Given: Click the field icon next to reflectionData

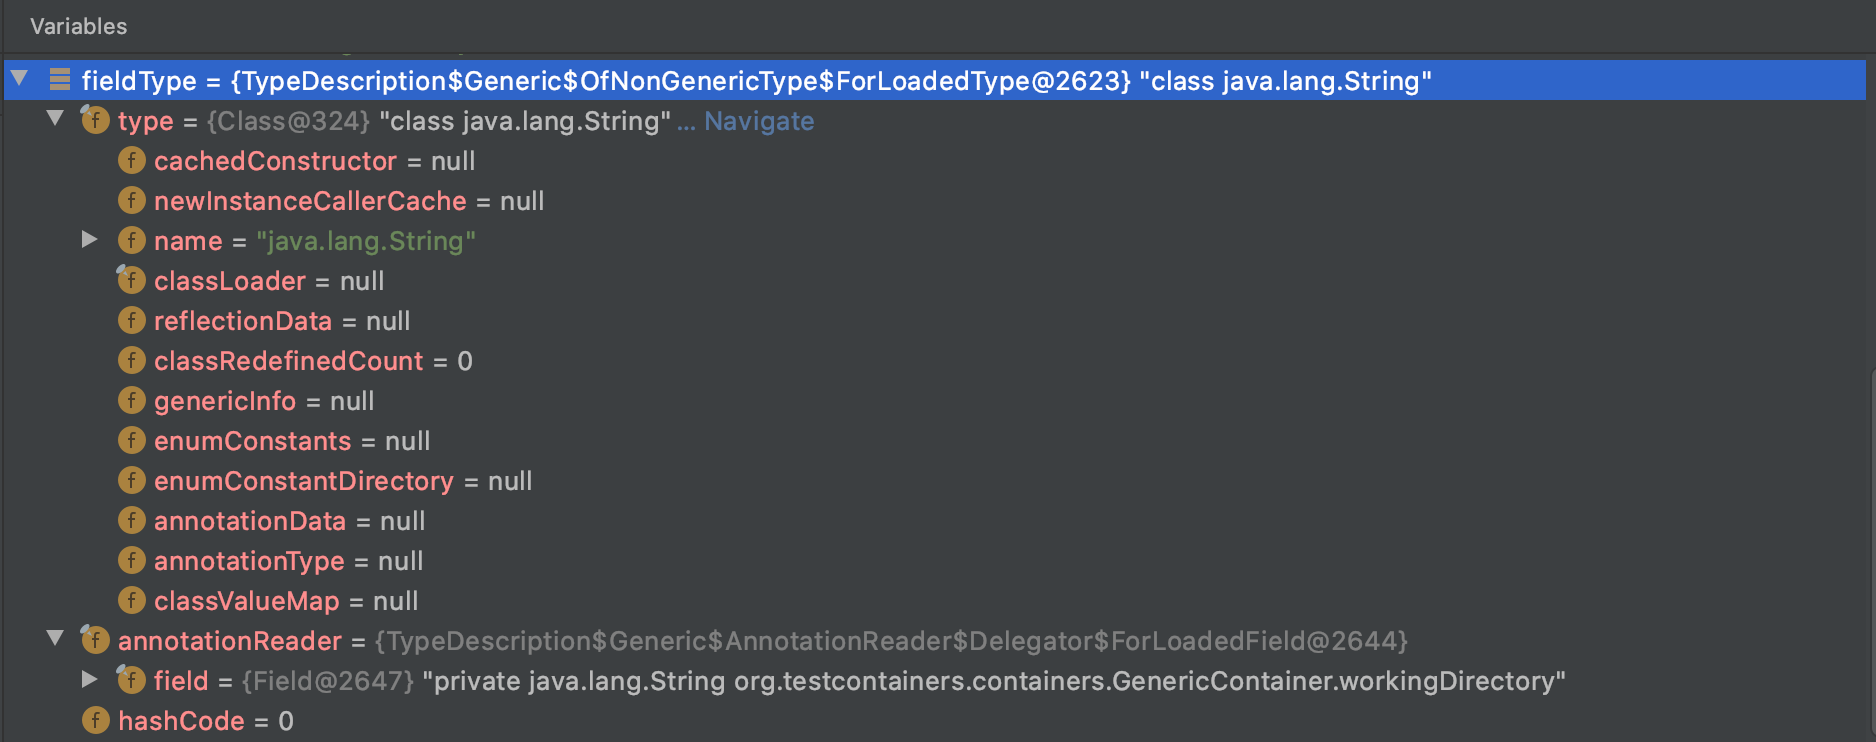Looking at the screenshot, I should (x=131, y=320).
